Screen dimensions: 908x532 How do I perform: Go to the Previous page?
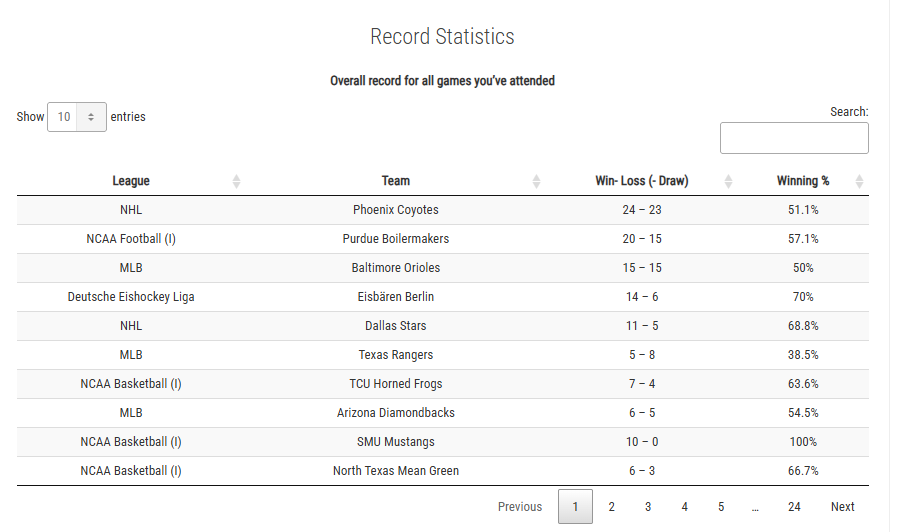pyautogui.click(x=520, y=507)
